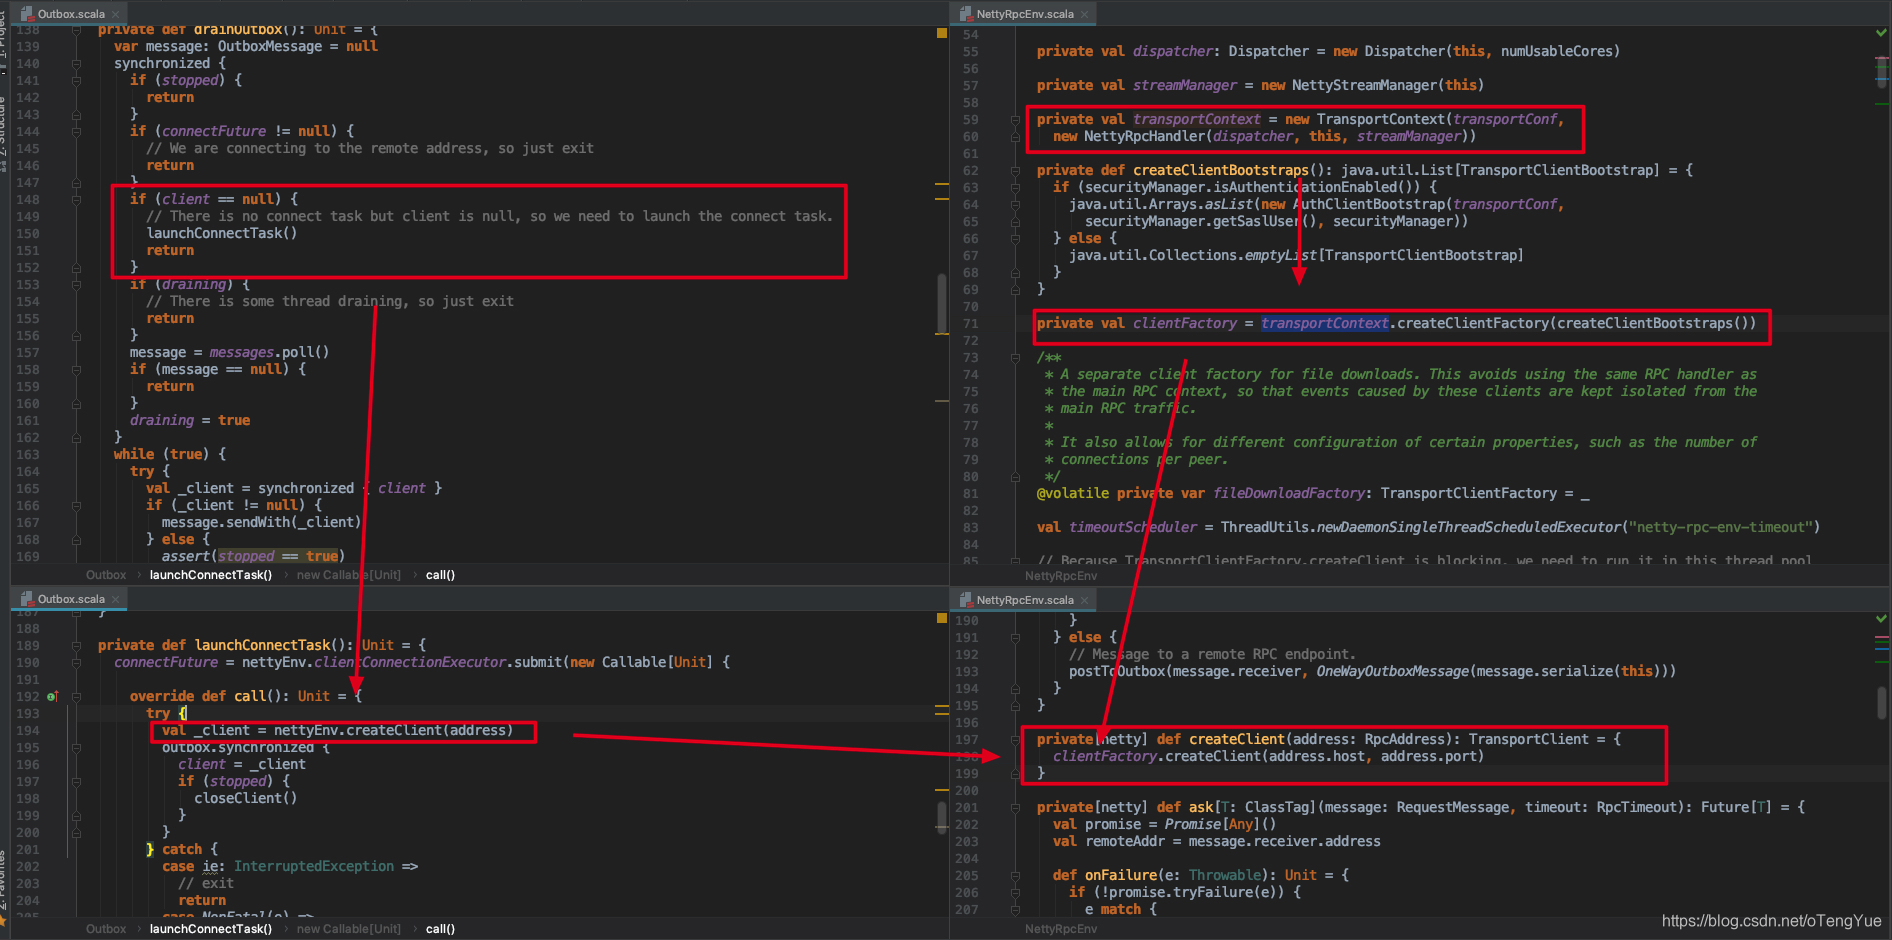Click line number 150 in the gutter

point(28,233)
